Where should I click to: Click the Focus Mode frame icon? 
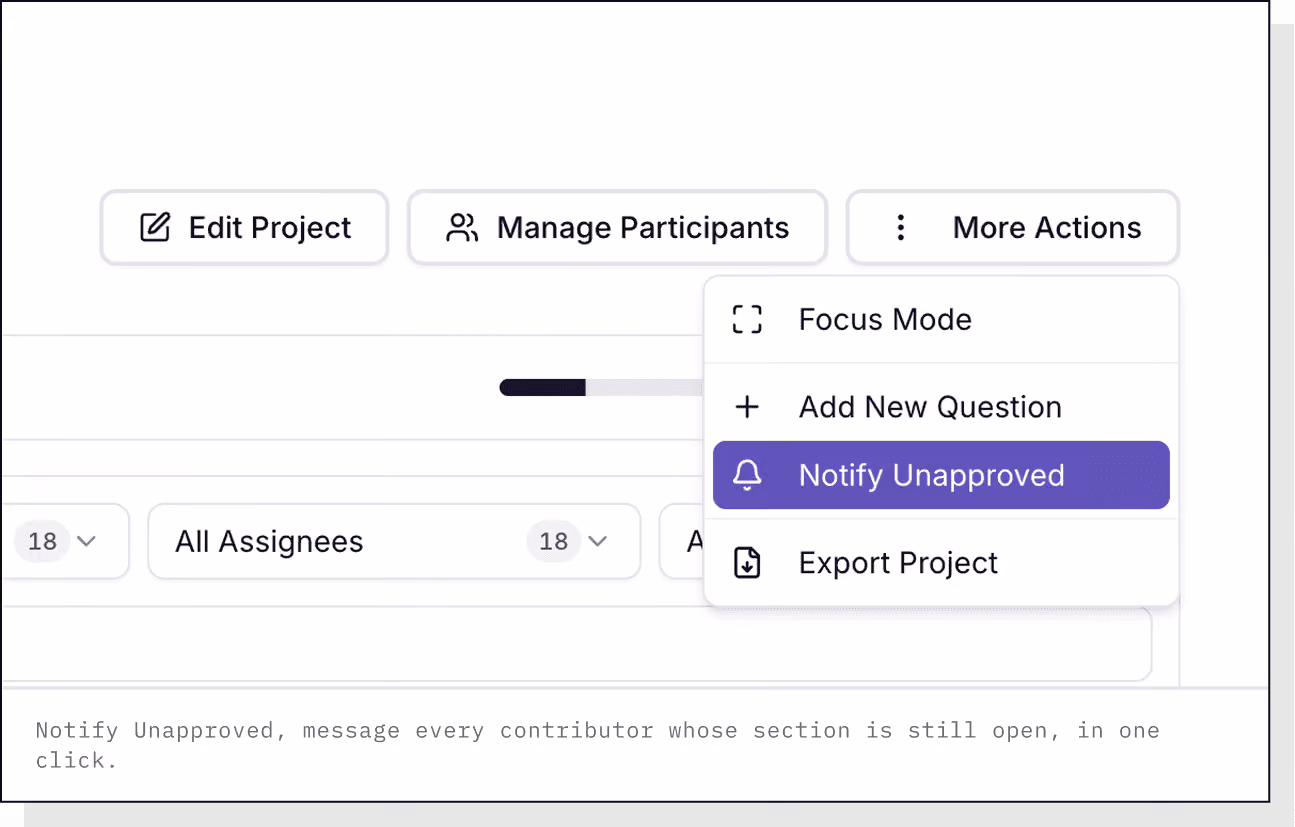[x=747, y=319]
